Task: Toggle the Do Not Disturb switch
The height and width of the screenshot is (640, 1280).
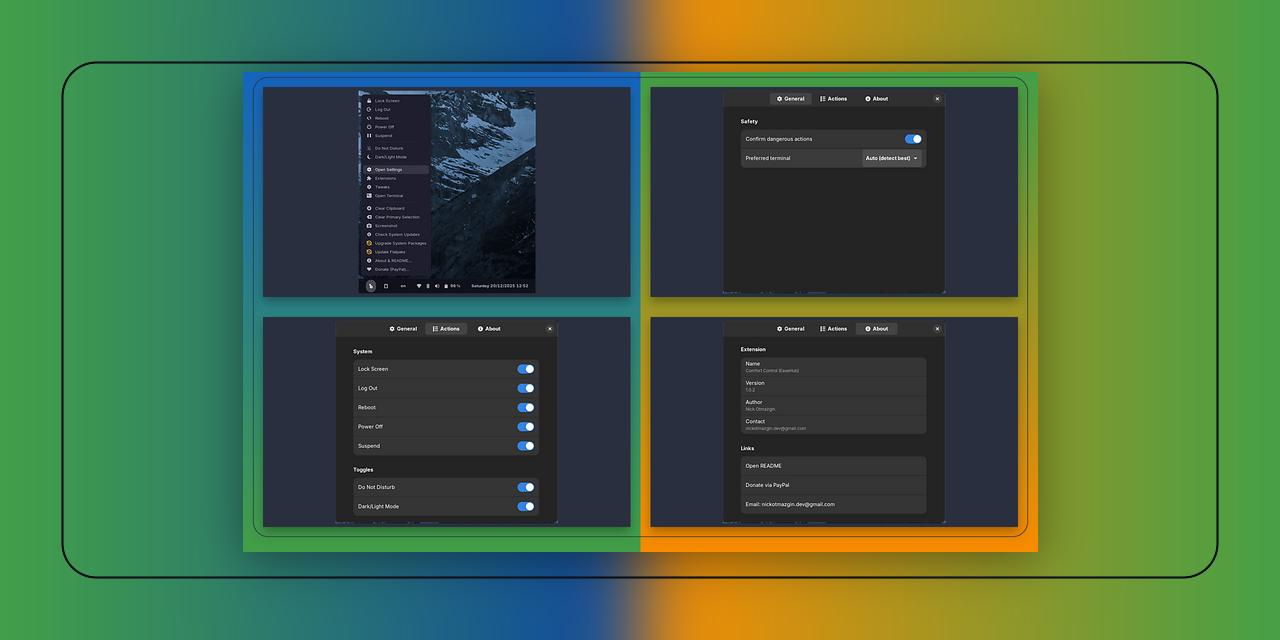Action: 525,487
